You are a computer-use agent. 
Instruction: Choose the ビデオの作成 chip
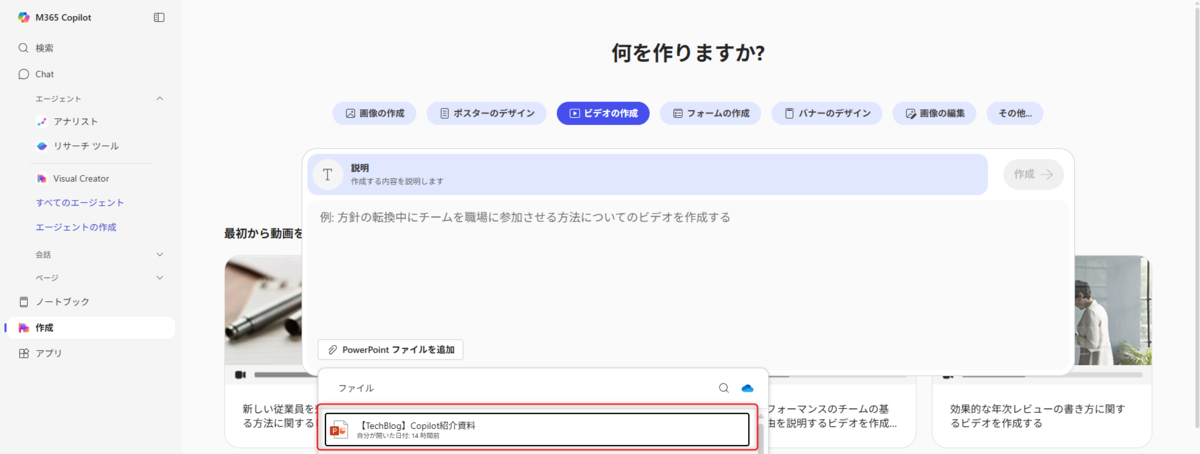click(603, 113)
